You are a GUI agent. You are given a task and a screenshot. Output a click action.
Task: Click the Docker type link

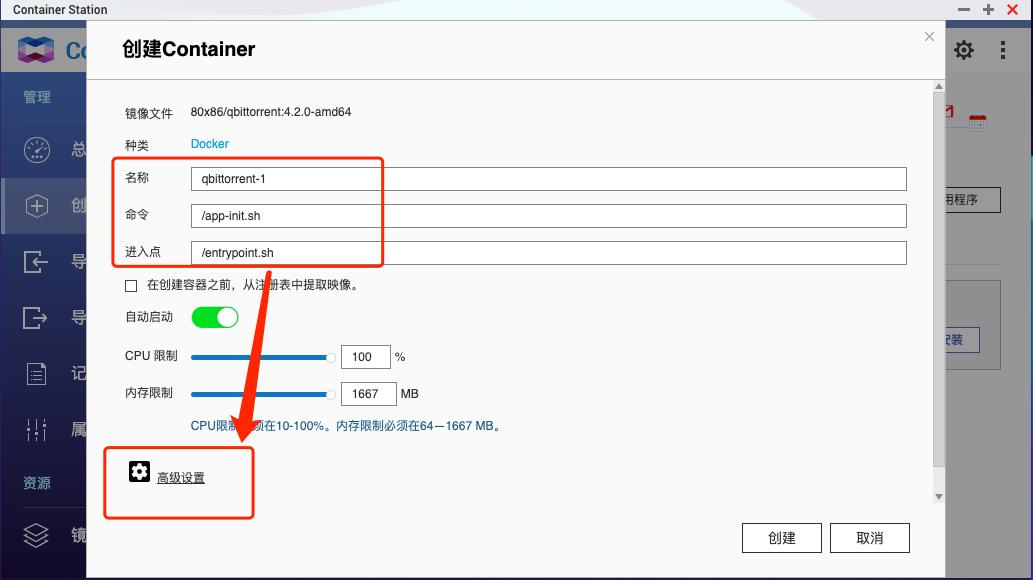click(209, 143)
